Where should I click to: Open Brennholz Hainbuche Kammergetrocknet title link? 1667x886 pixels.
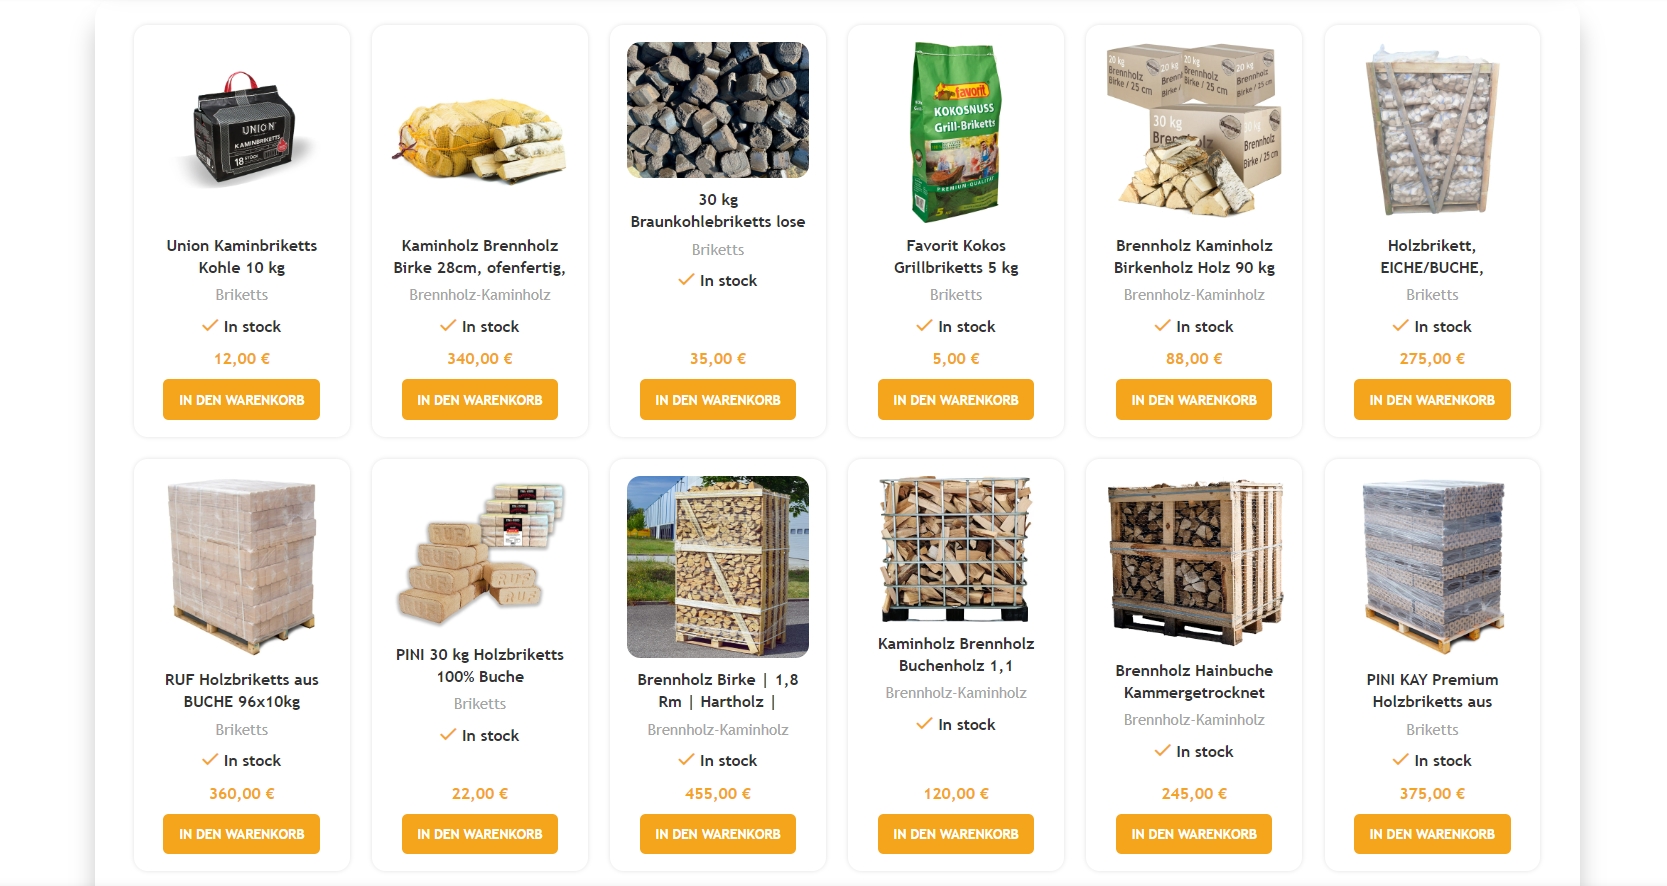(1194, 682)
